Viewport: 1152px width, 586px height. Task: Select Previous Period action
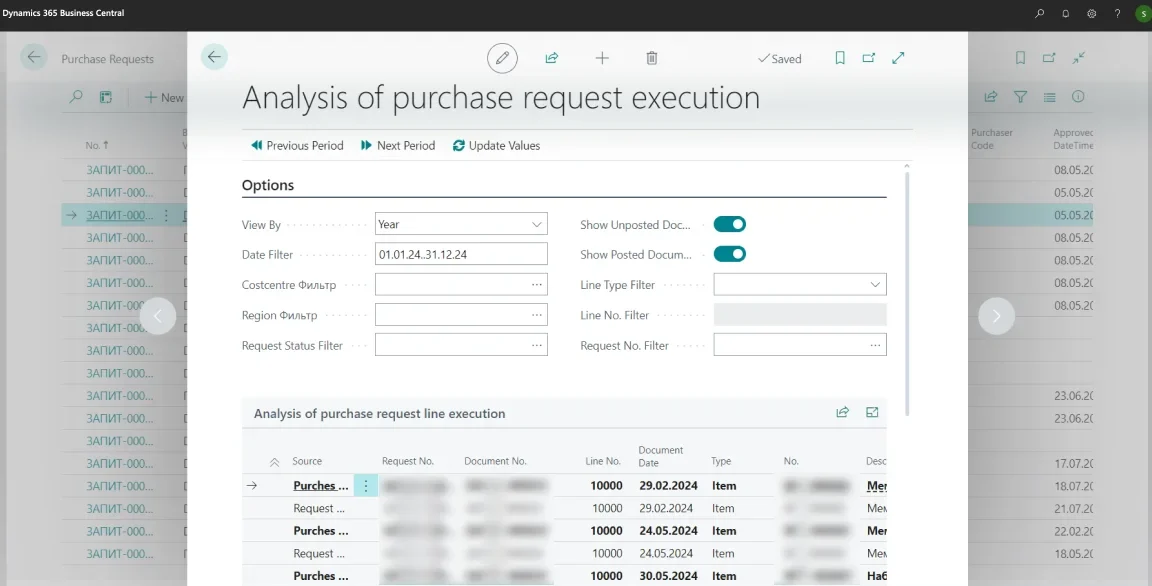pyautogui.click(x=296, y=145)
